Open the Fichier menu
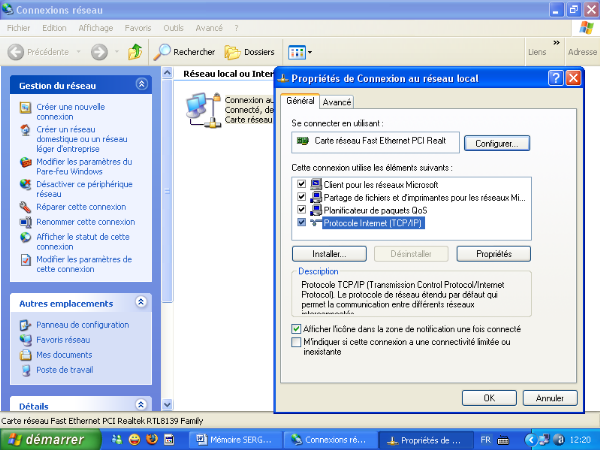The width and height of the screenshot is (600, 450). click(18, 28)
